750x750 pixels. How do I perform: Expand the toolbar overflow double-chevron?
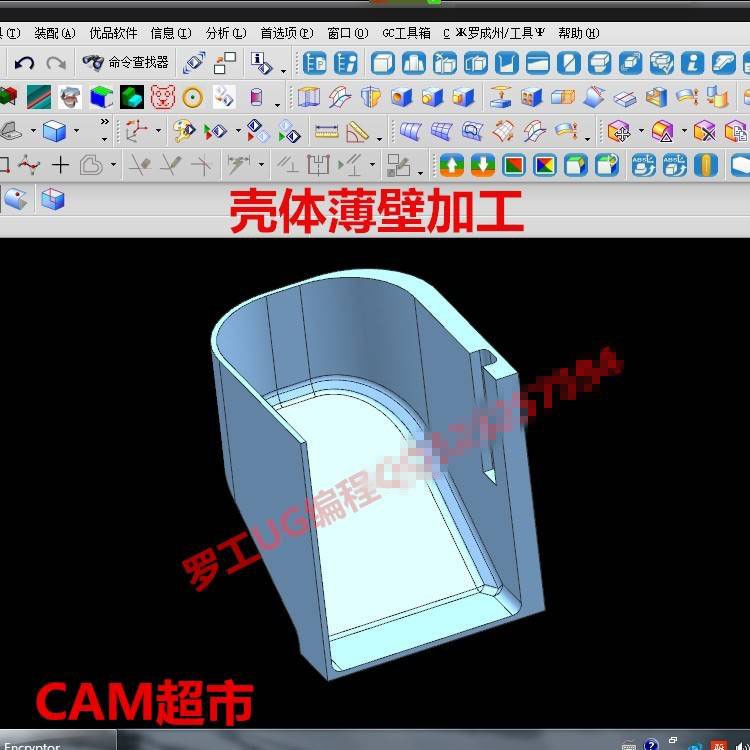tap(104, 123)
